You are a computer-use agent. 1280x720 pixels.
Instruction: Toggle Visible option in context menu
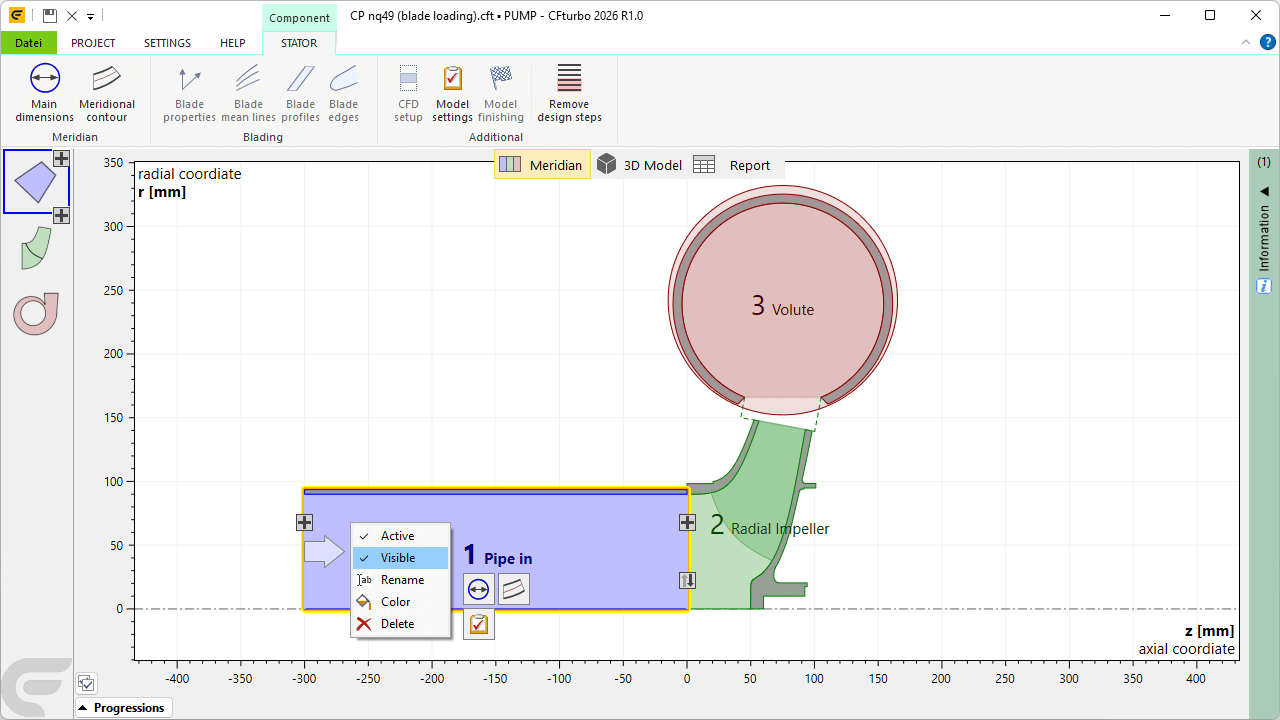tap(397, 558)
